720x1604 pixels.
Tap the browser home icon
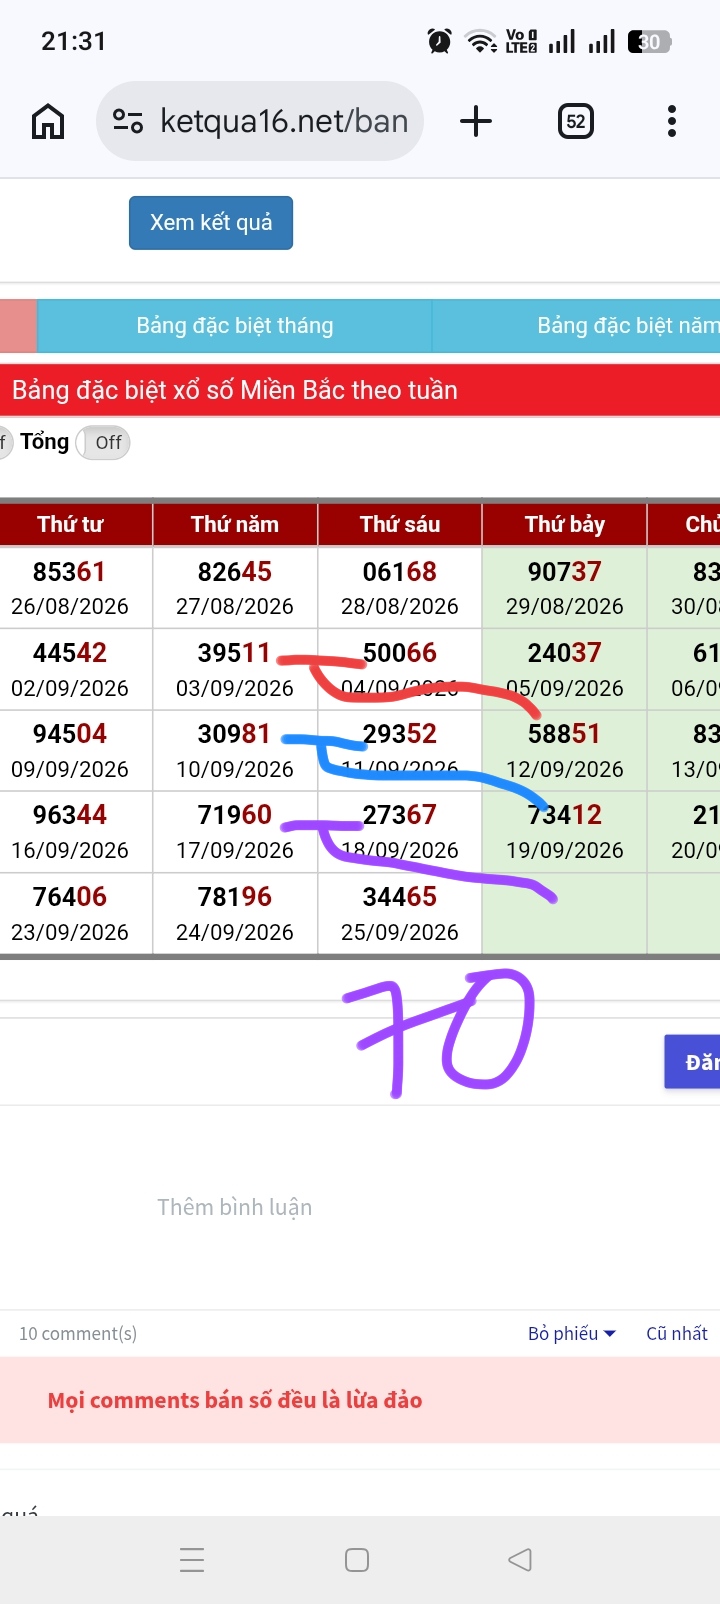point(48,122)
